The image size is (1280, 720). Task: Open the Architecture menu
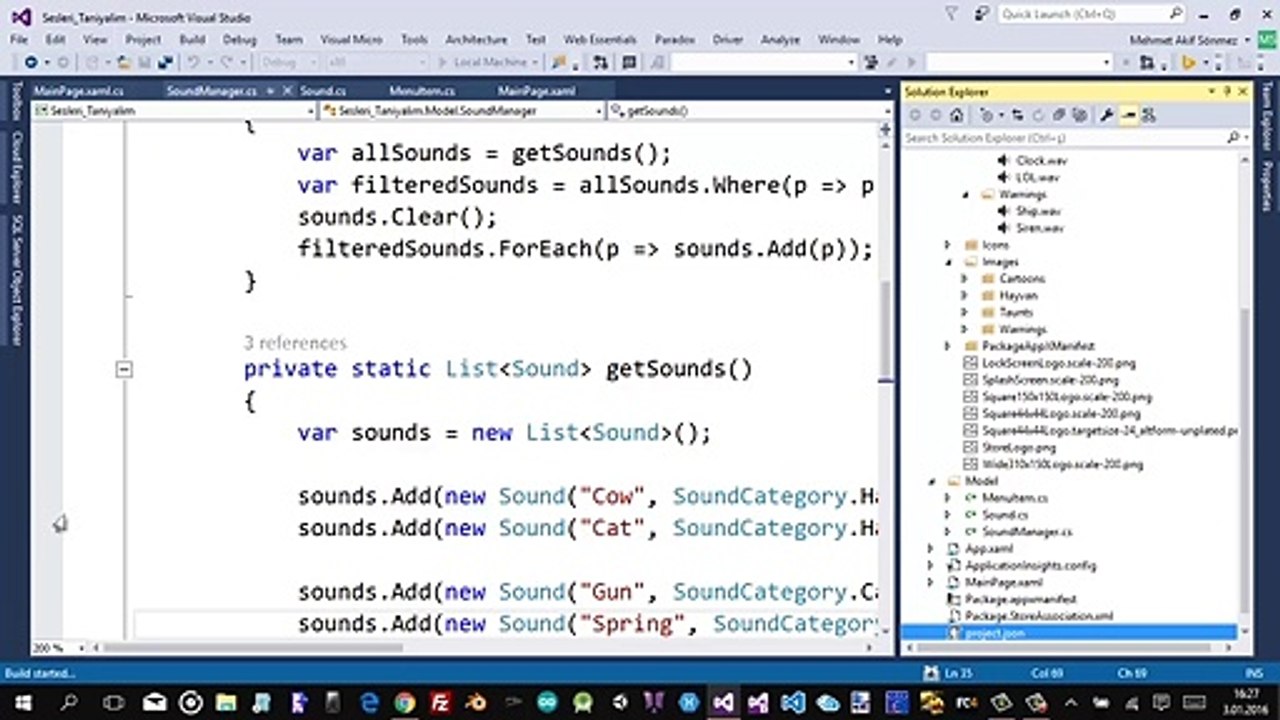coord(476,39)
